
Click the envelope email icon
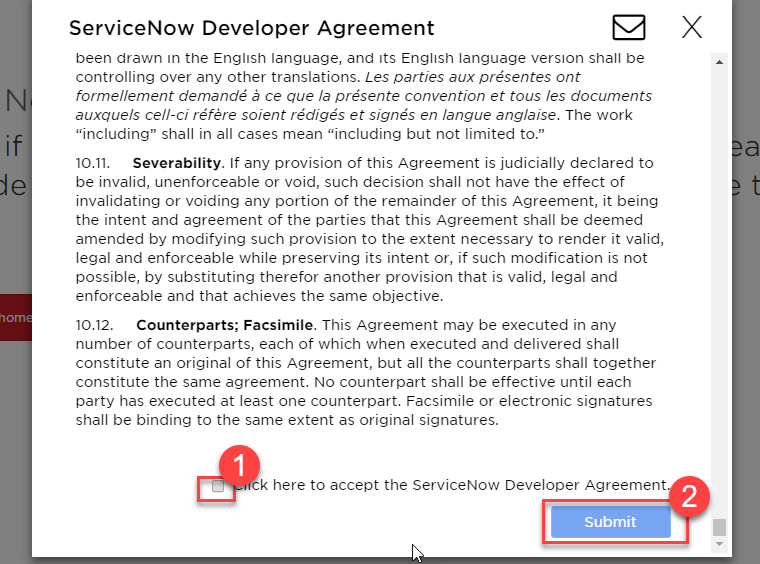point(629,27)
